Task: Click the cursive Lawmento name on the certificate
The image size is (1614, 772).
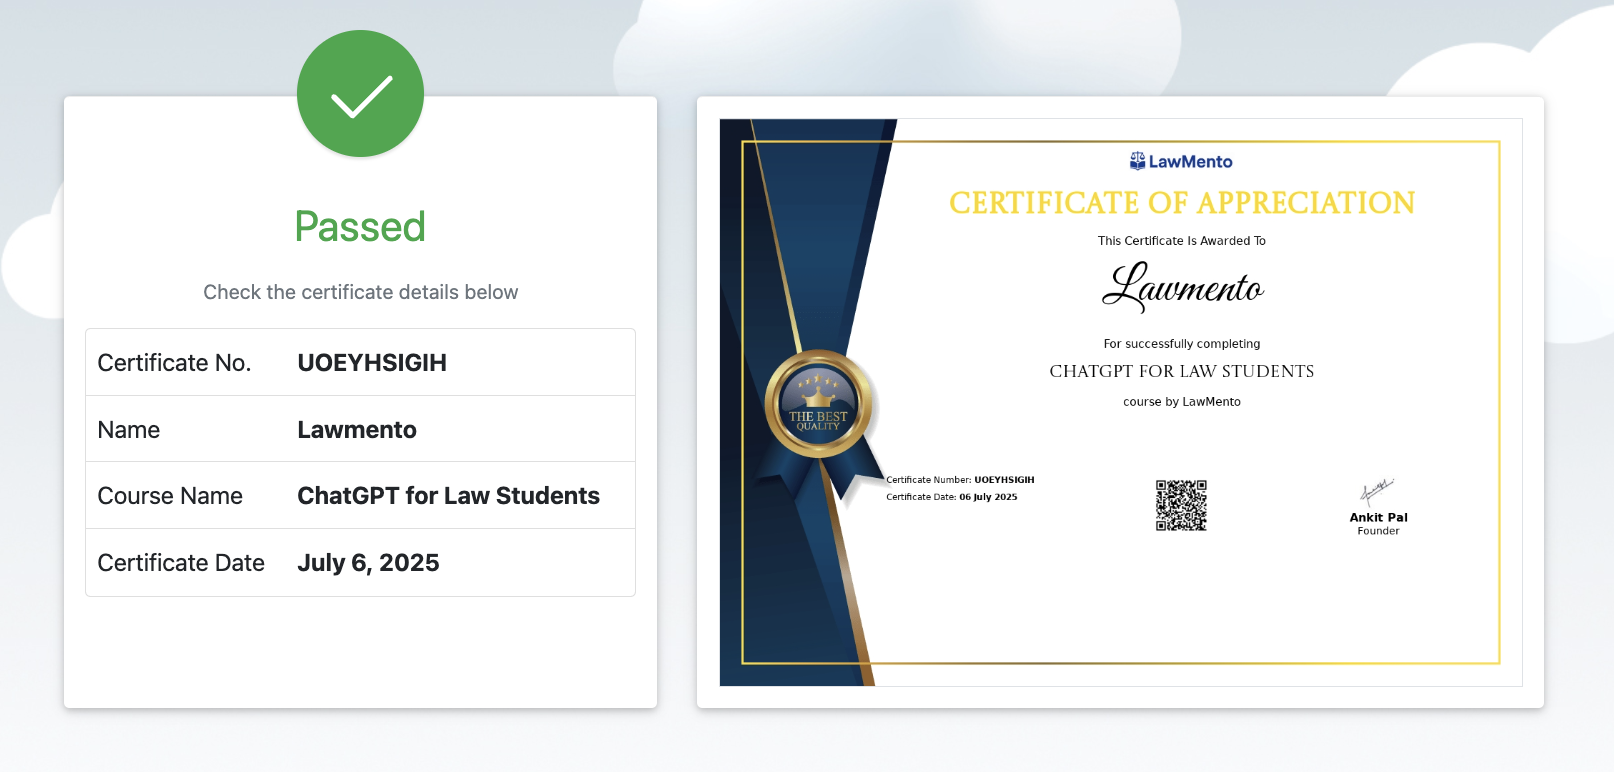Action: click(1183, 287)
